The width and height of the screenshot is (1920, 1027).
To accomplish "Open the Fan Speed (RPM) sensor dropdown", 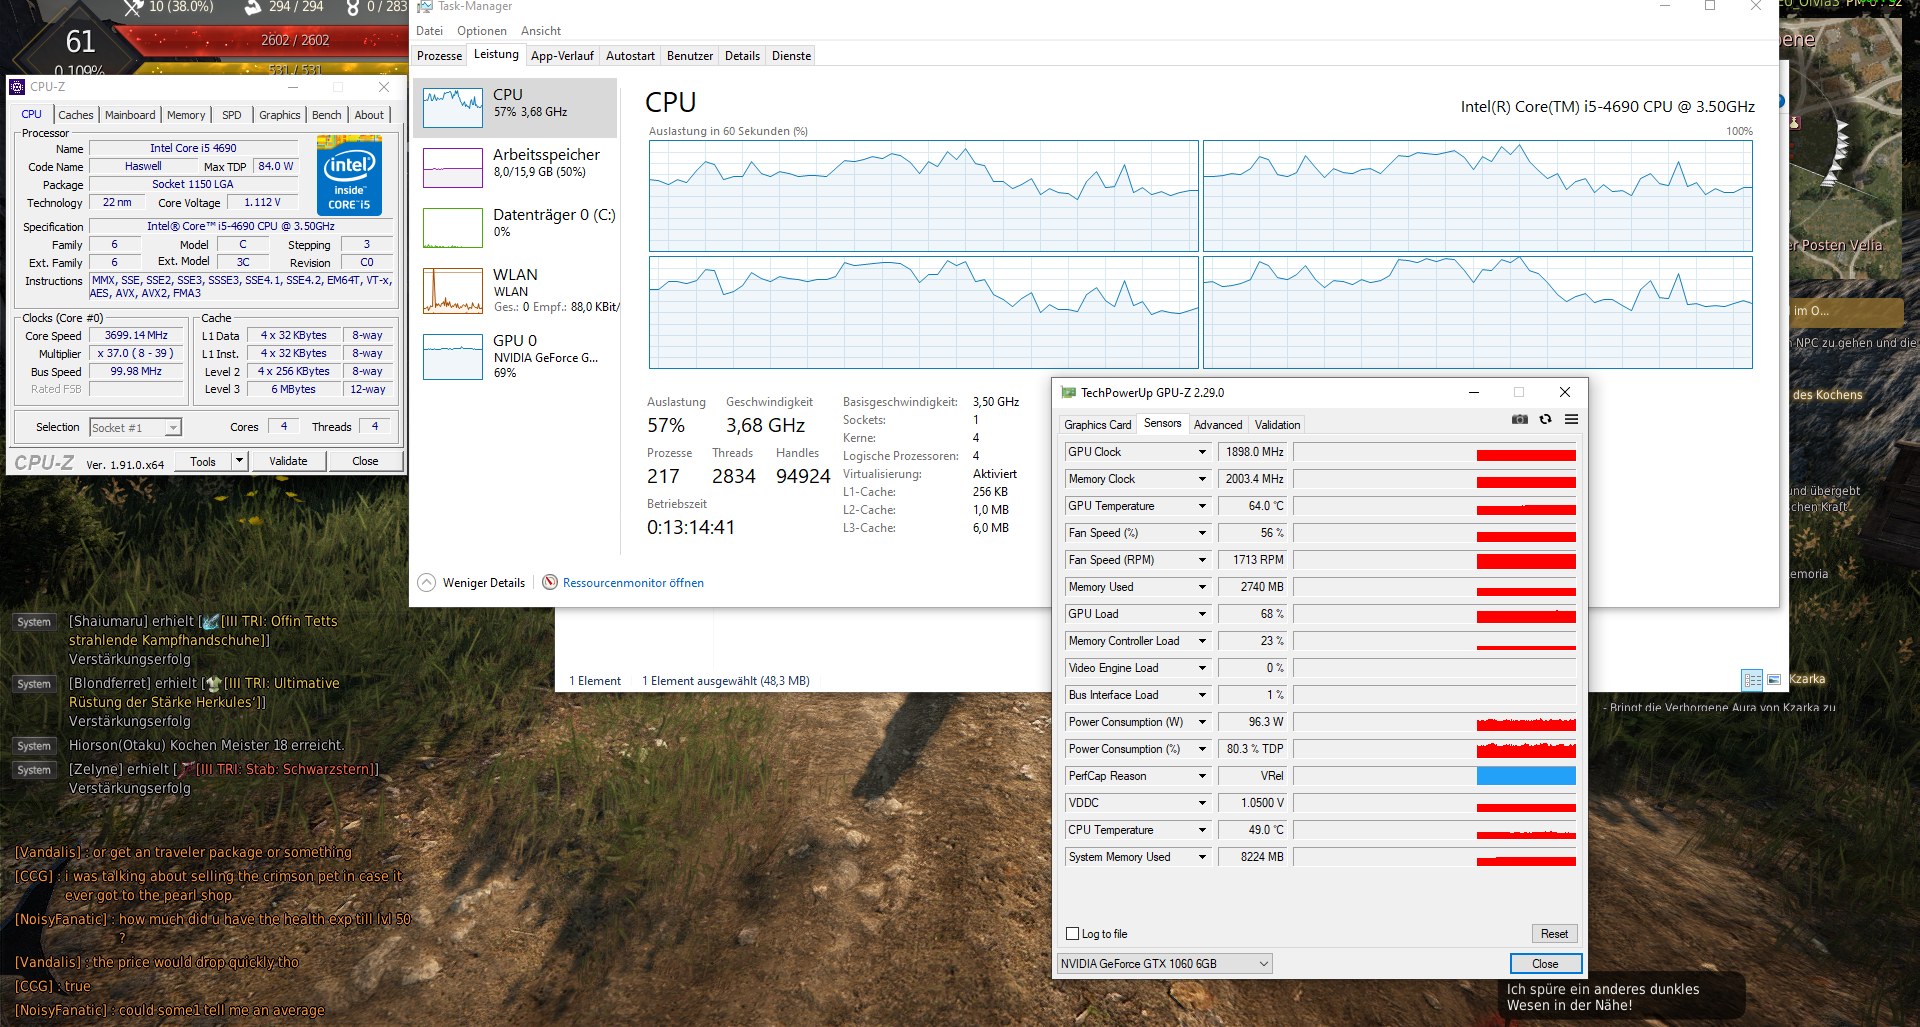I will tap(1202, 560).
